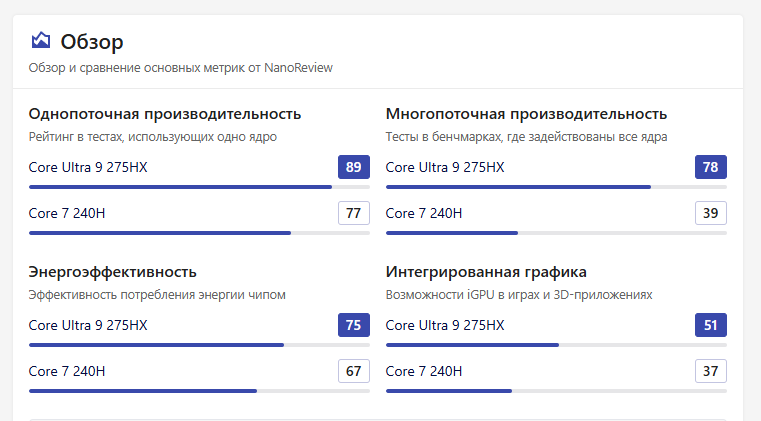Viewport: 761px width, 421px height.
Task: Click the energy efficiency score badge 67
Action: tap(354, 371)
